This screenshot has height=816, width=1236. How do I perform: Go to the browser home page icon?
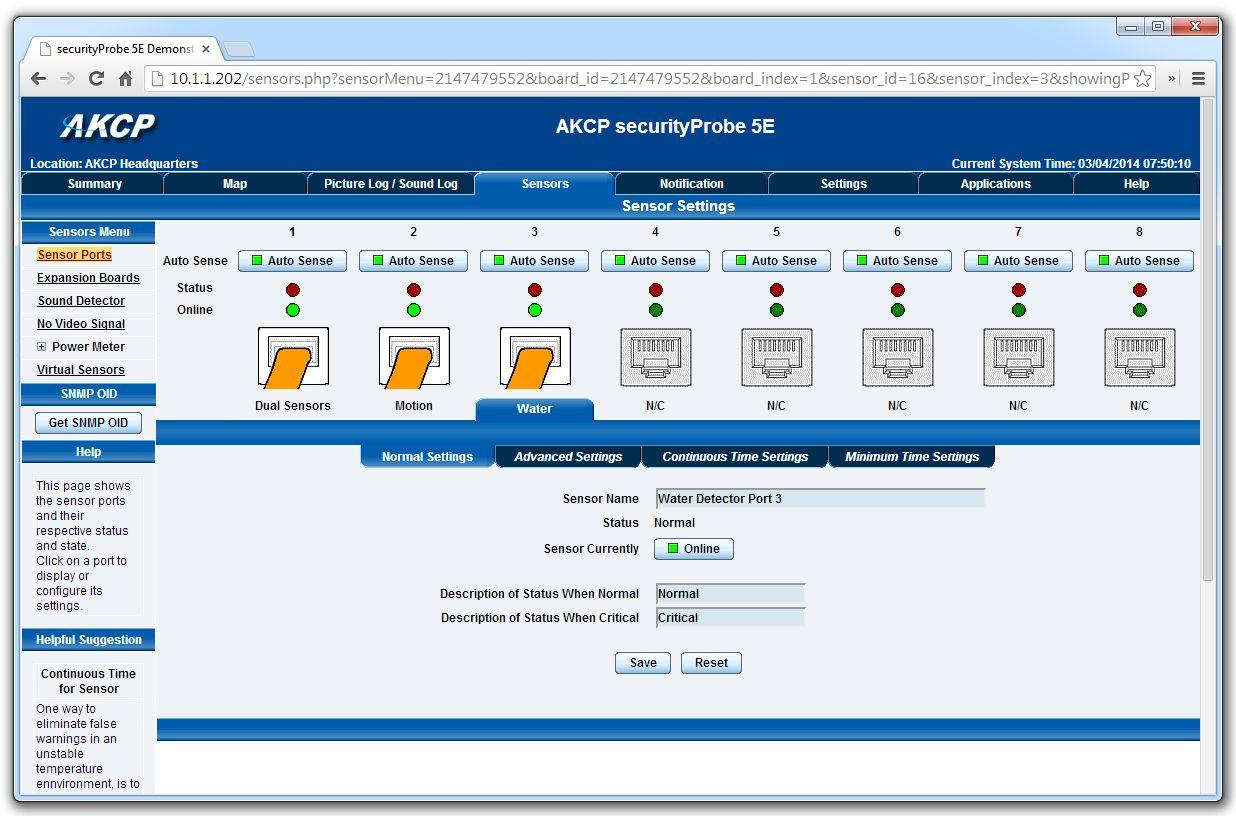[x=126, y=78]
